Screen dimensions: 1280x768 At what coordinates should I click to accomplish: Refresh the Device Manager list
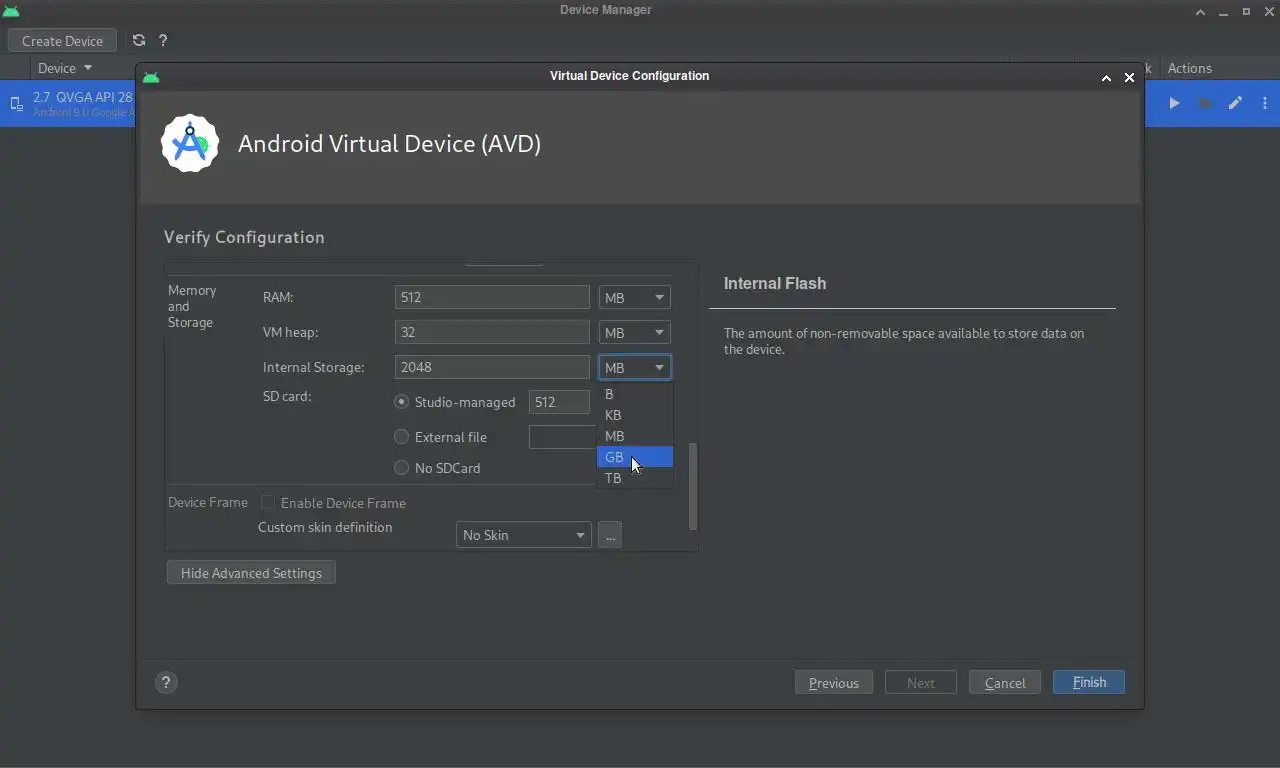click(139, 40)
